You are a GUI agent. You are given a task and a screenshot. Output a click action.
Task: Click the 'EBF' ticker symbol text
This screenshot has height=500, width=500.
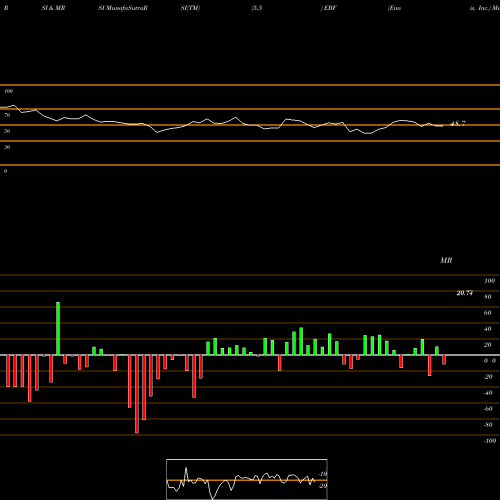pyautogui.click(x=330, y=8)
